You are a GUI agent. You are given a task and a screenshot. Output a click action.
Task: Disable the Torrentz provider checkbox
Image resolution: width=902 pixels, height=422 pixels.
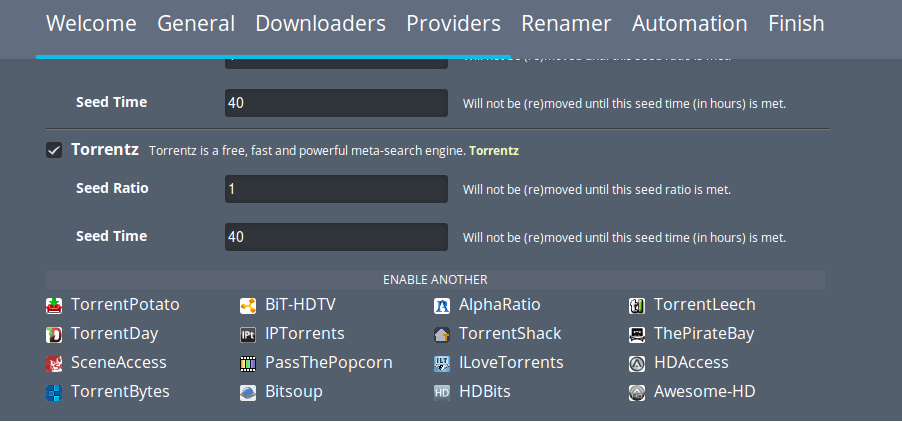pos(54,151)
